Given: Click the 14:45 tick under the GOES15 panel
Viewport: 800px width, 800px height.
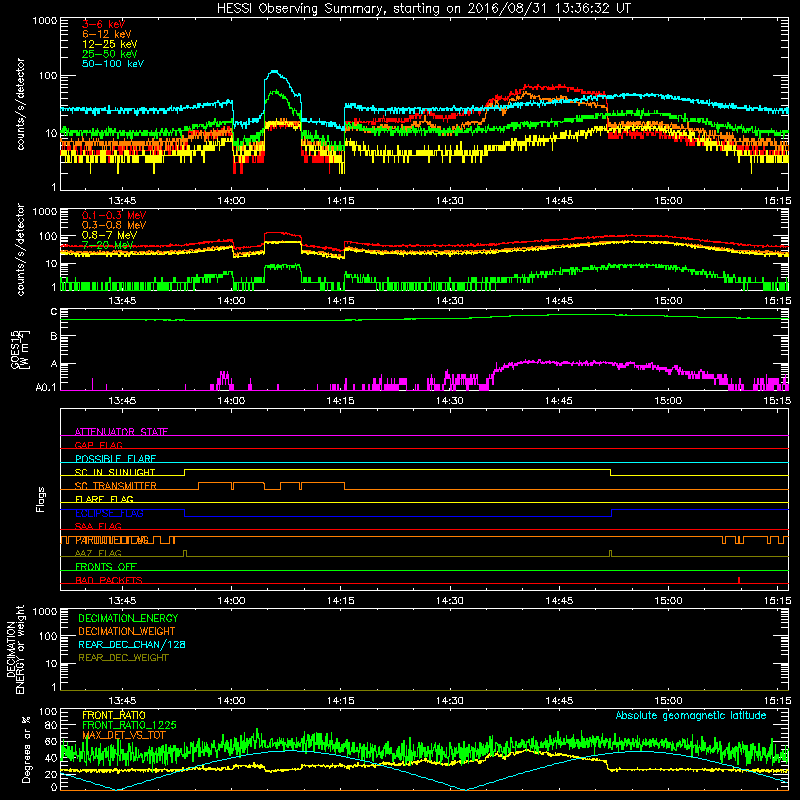Looking at the screenshot, I should pyautogui.click(x=559, y=401).
